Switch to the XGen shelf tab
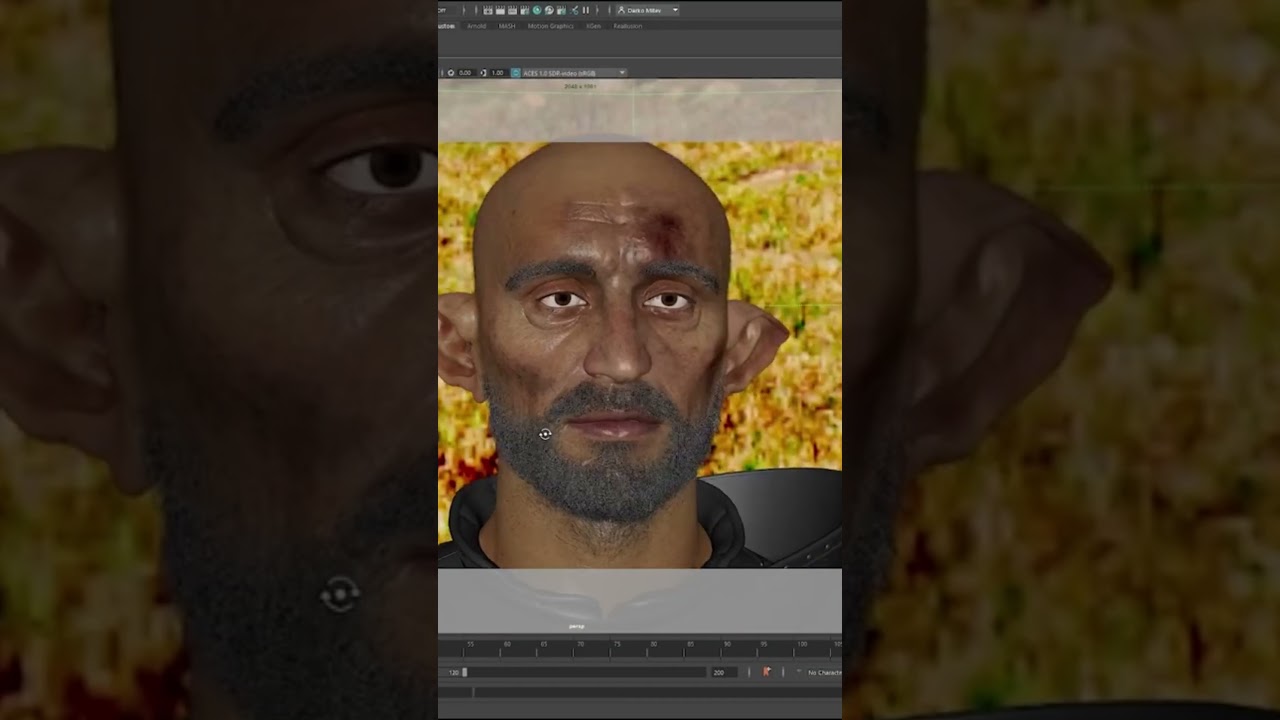The image size is (1280, 720). point(593,26)
